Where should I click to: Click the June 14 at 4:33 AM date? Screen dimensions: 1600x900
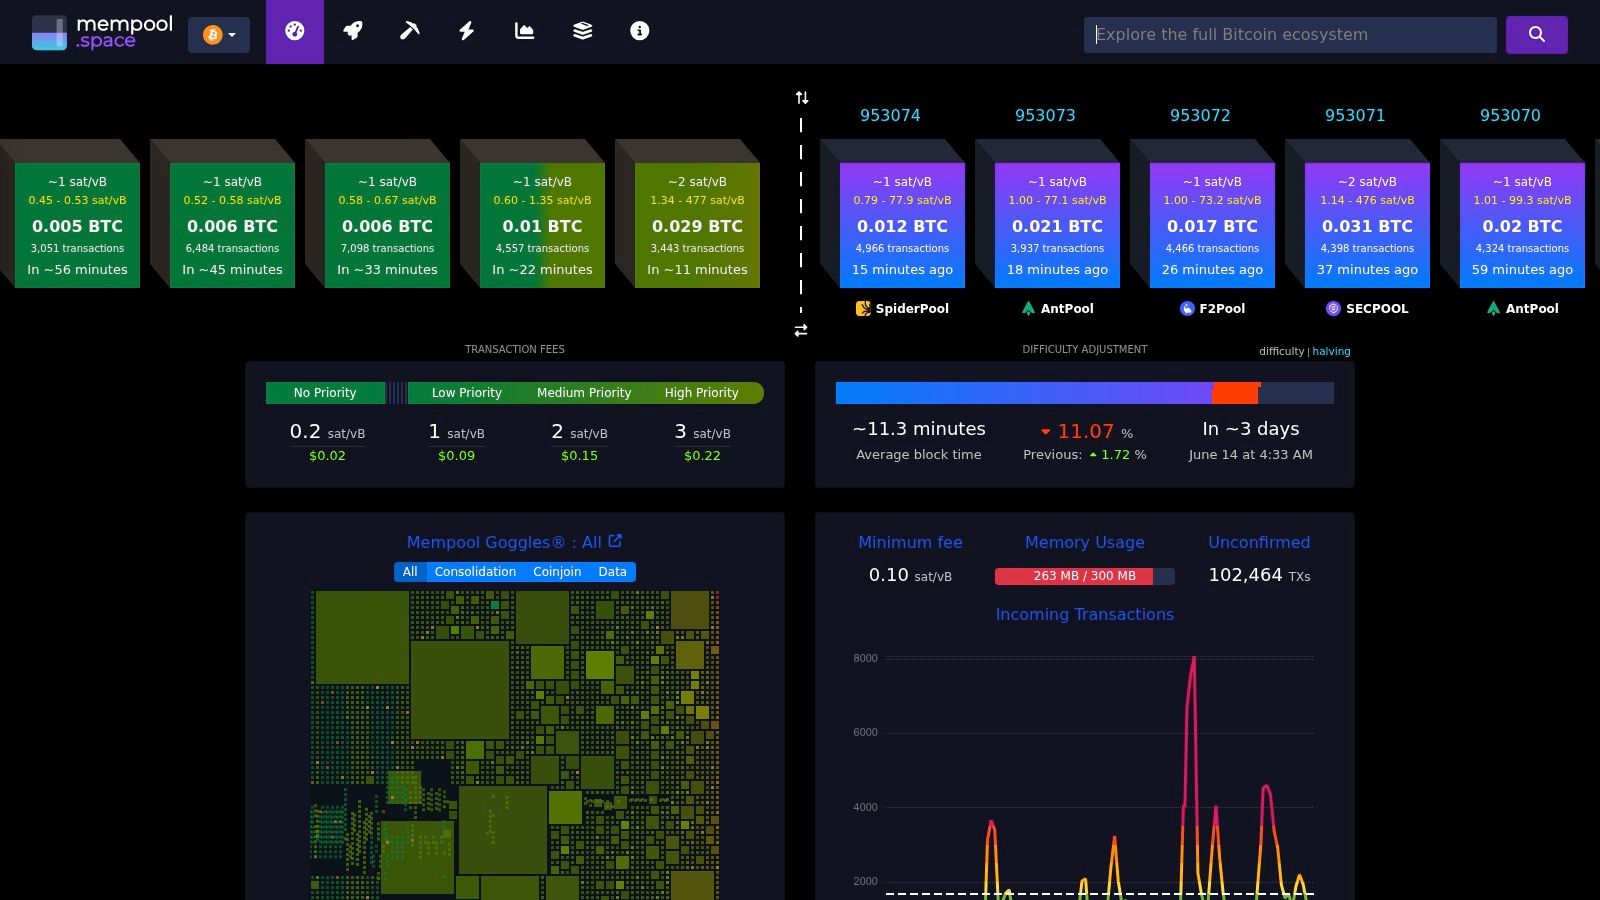click(x=1251, y=454)
